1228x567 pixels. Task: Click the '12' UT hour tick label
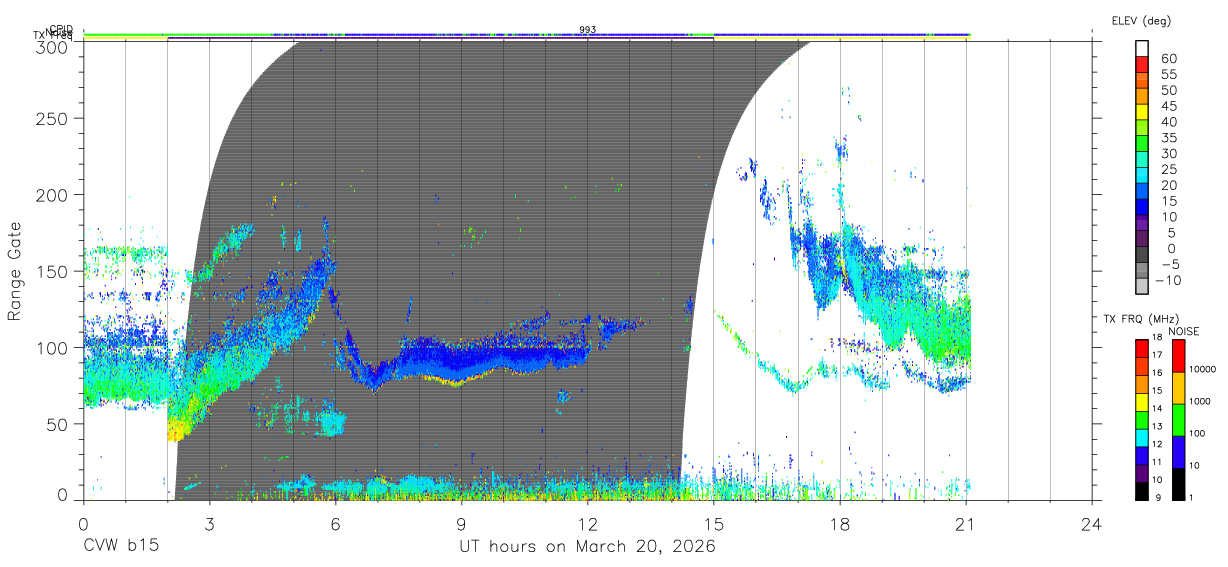coord(588,523)
